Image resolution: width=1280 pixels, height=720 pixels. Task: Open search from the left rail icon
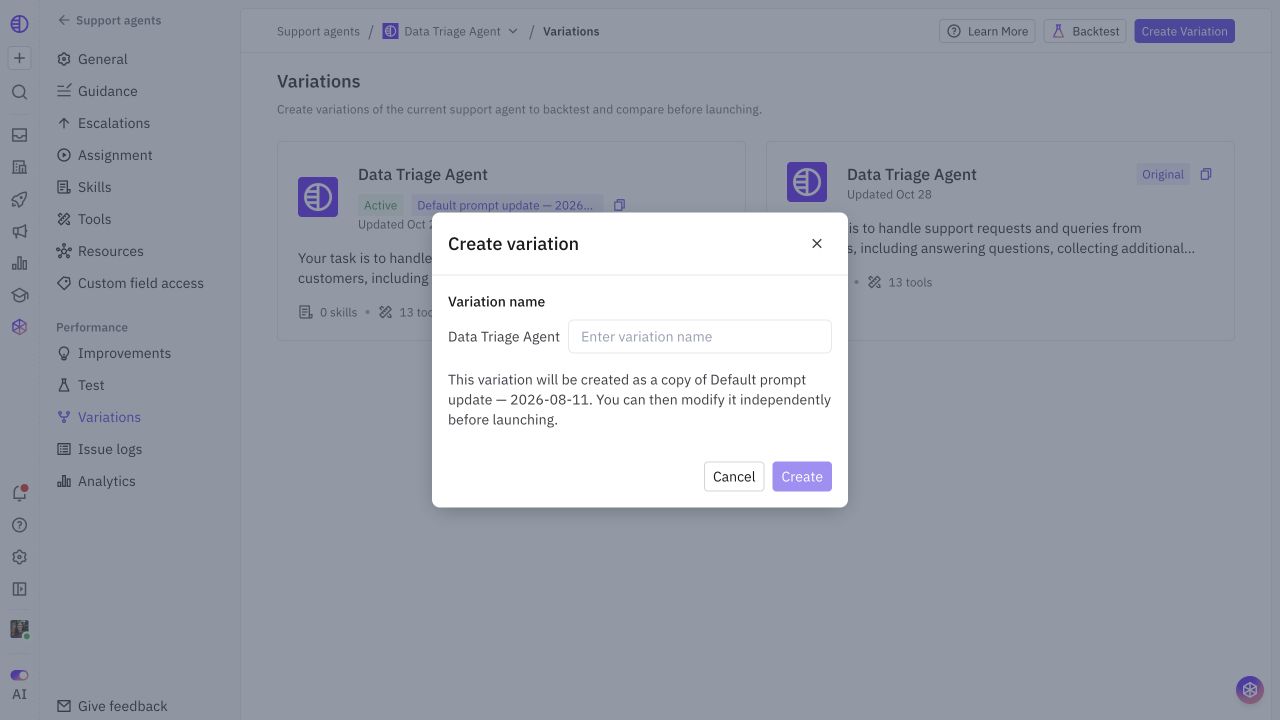click(x=19, y=92)
